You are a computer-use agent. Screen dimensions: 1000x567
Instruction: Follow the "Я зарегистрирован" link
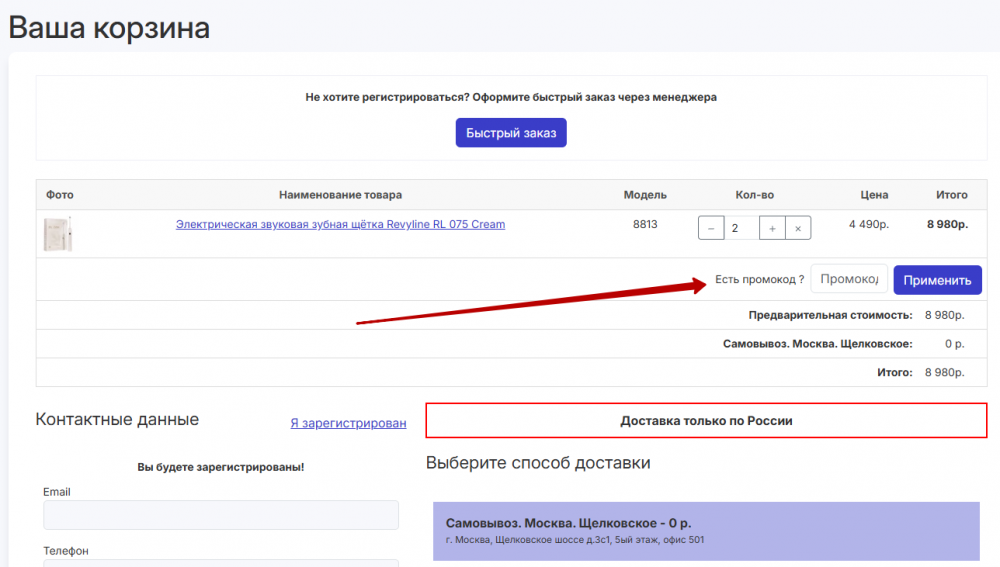tap(348, 423)
